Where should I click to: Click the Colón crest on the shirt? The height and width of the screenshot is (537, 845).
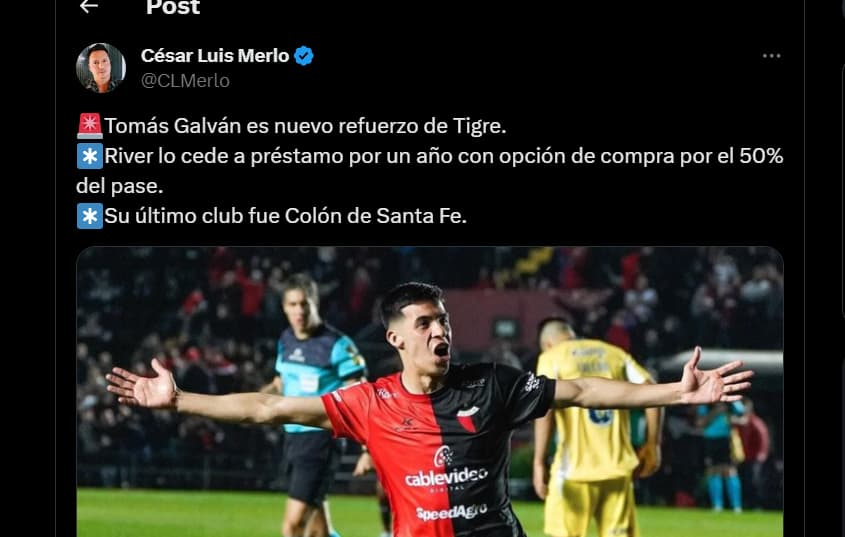[467, 419]
